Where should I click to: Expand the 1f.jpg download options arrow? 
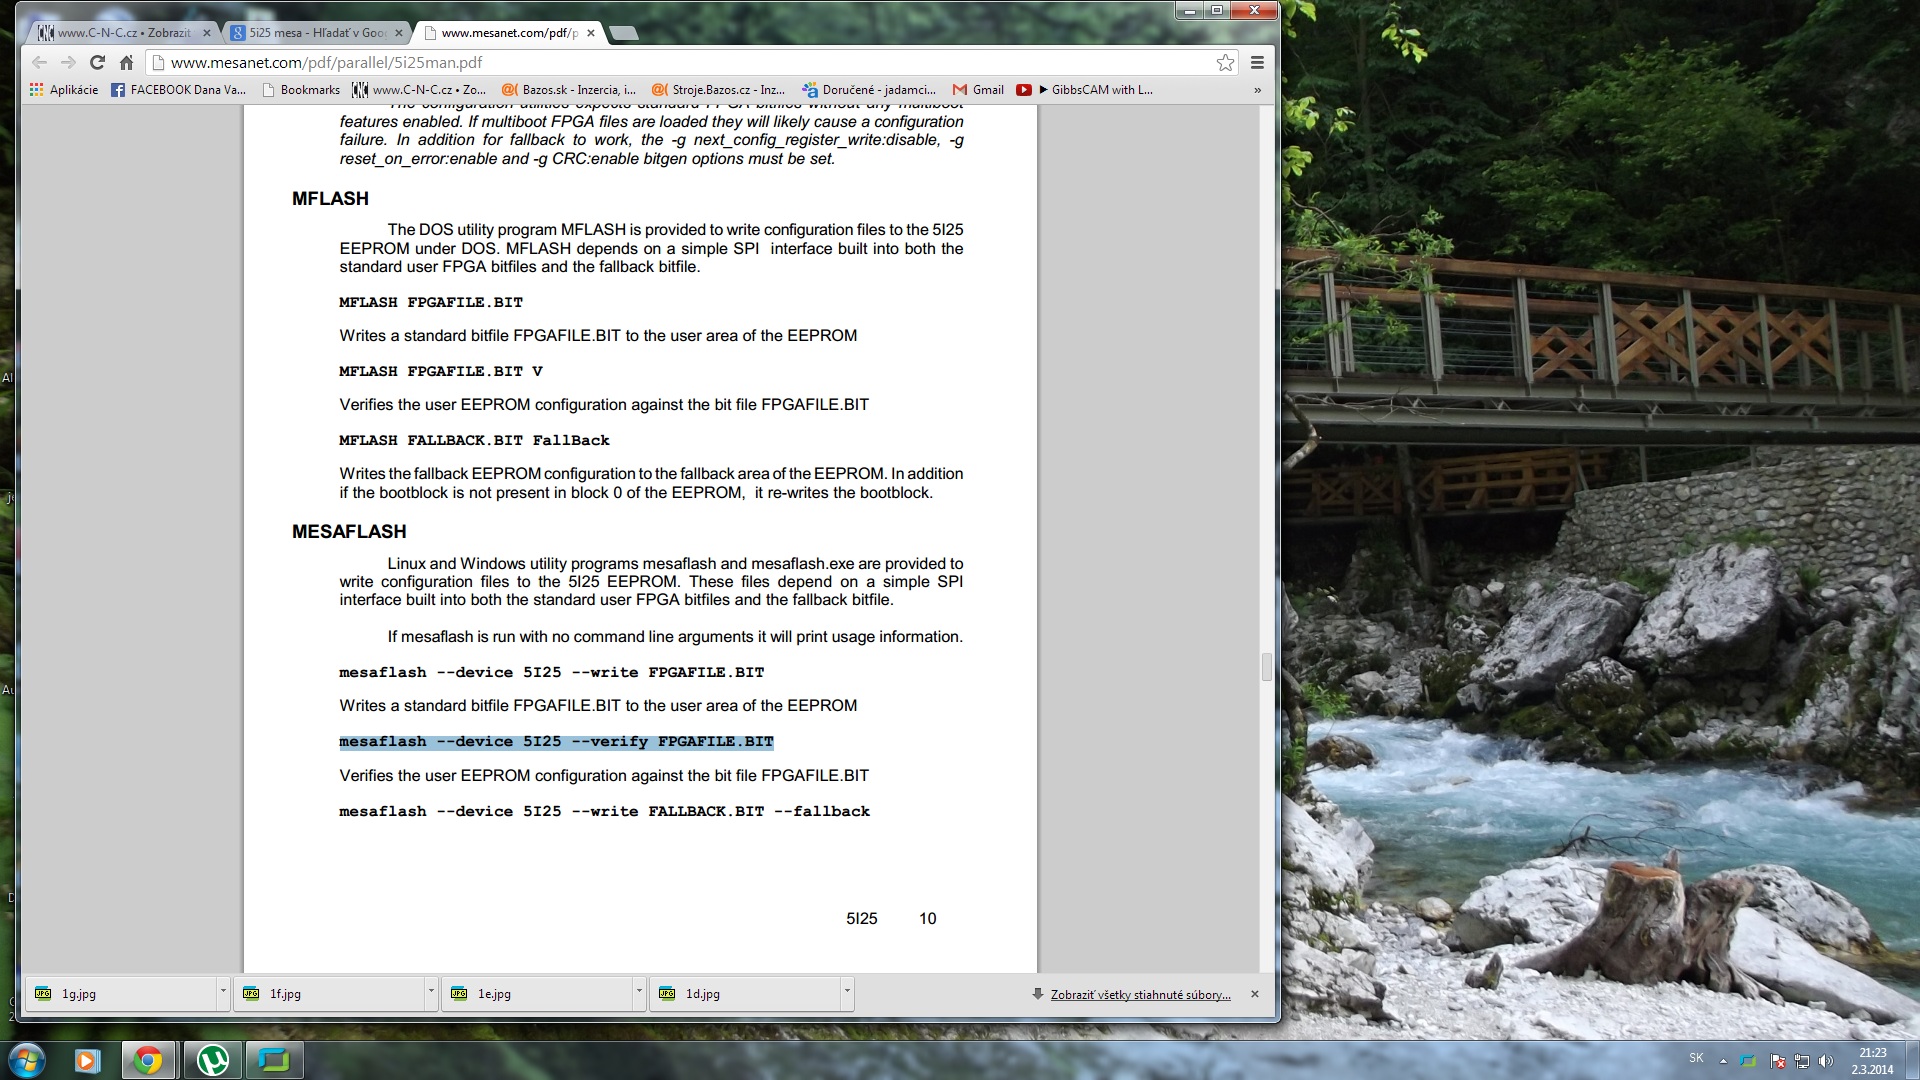(x=431, y=992)
